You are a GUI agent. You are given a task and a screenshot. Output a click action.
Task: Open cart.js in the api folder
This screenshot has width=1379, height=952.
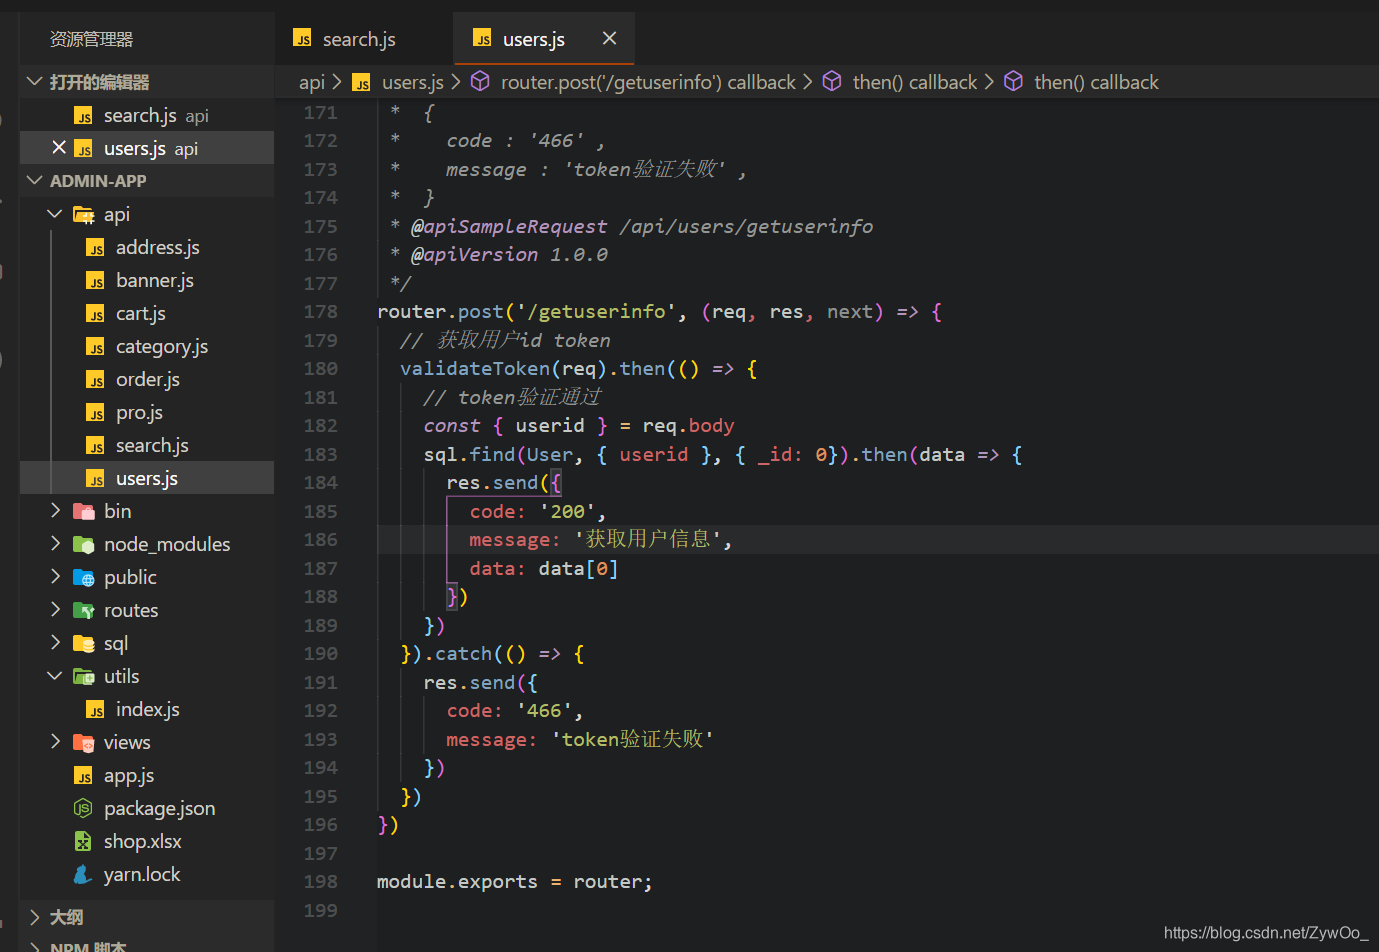147,313
